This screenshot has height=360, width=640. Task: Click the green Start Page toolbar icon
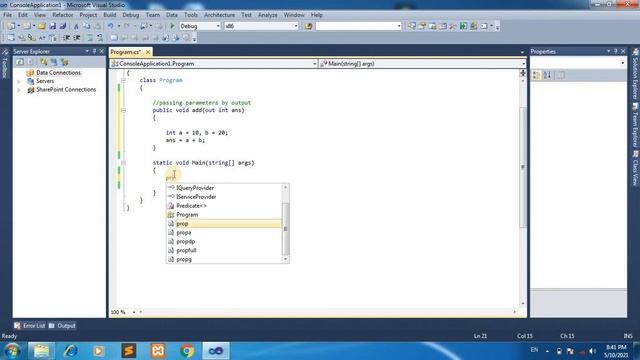[463, 26]
